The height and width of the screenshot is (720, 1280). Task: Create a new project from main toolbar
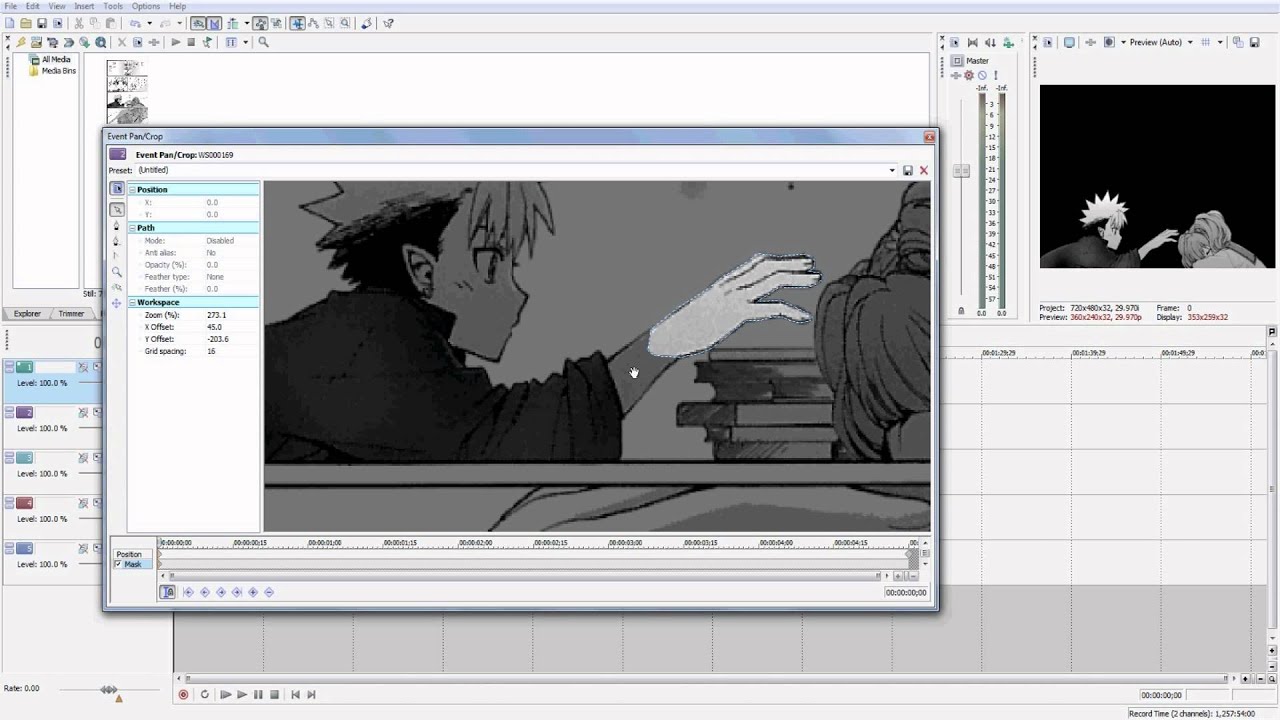point(9,23)
